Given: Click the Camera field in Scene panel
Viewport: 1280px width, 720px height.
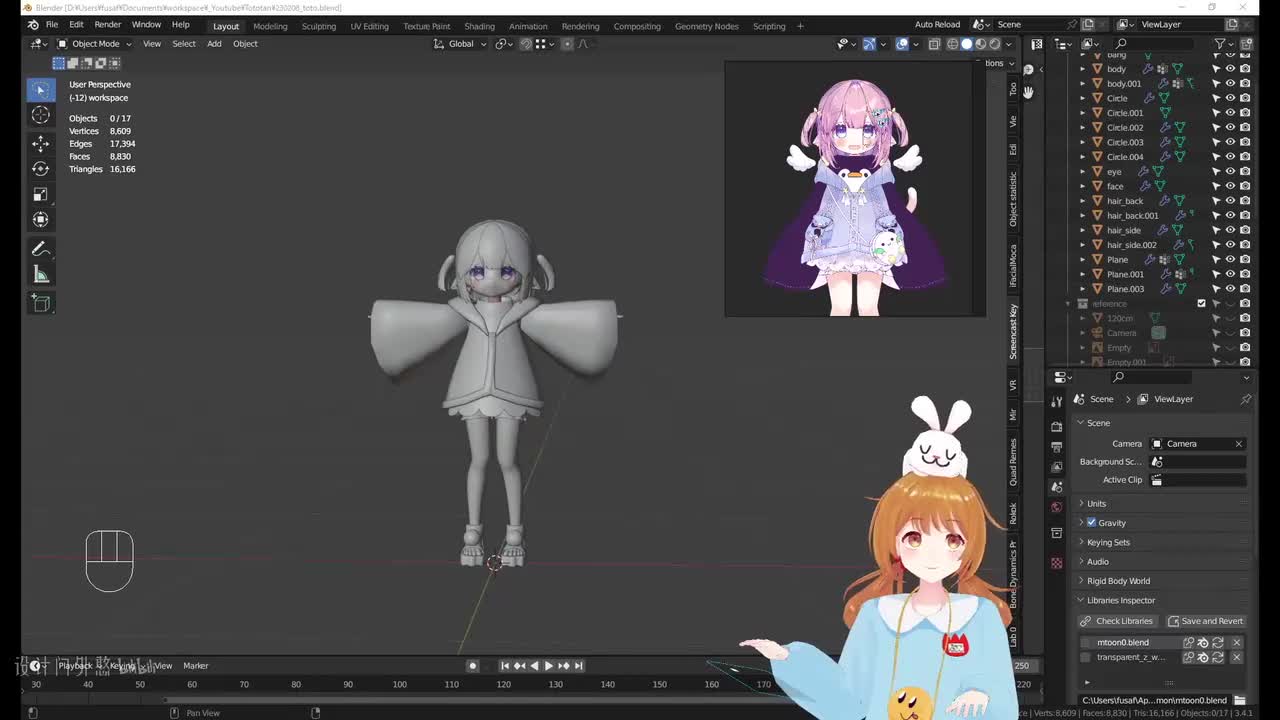Looking at the screenshot, I should tap(1197, 444).
